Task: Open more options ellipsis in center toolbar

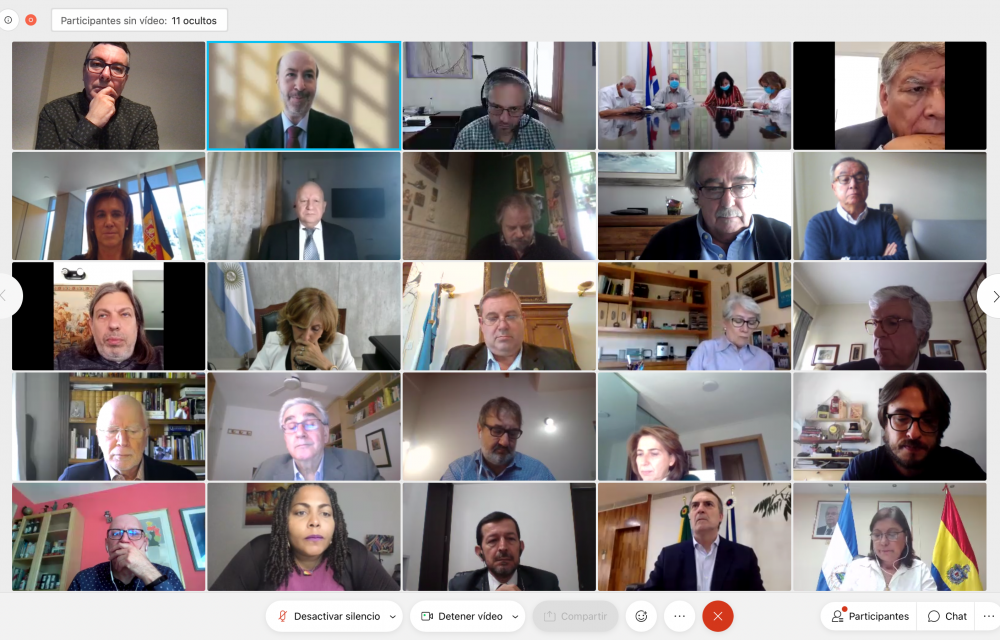Action: coord(679,616)
